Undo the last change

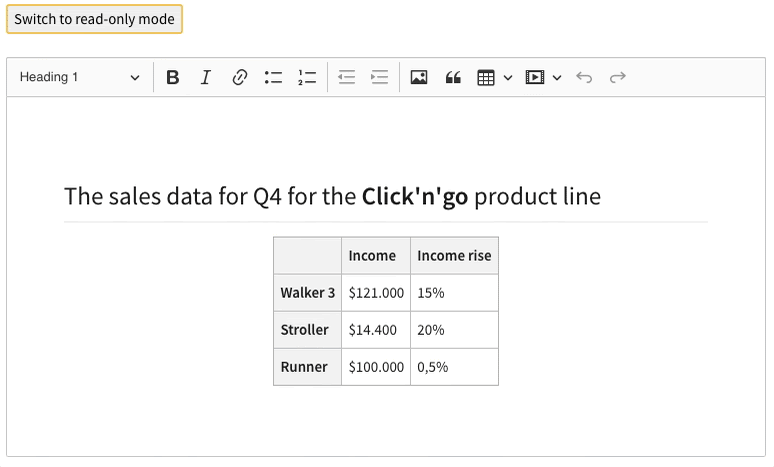pyautogui.click(x=584, y=77)
